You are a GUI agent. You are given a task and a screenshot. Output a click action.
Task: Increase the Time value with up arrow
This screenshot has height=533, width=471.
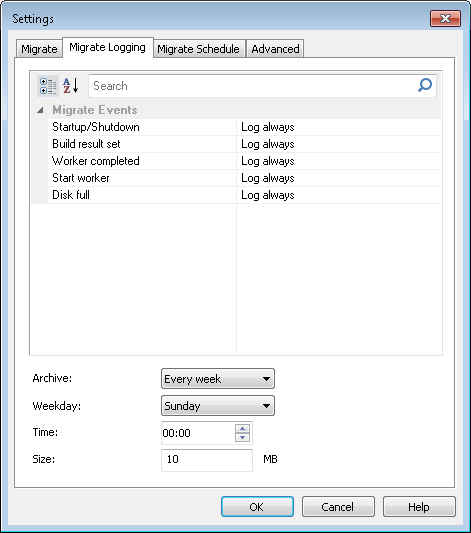[x=242, y=428]
